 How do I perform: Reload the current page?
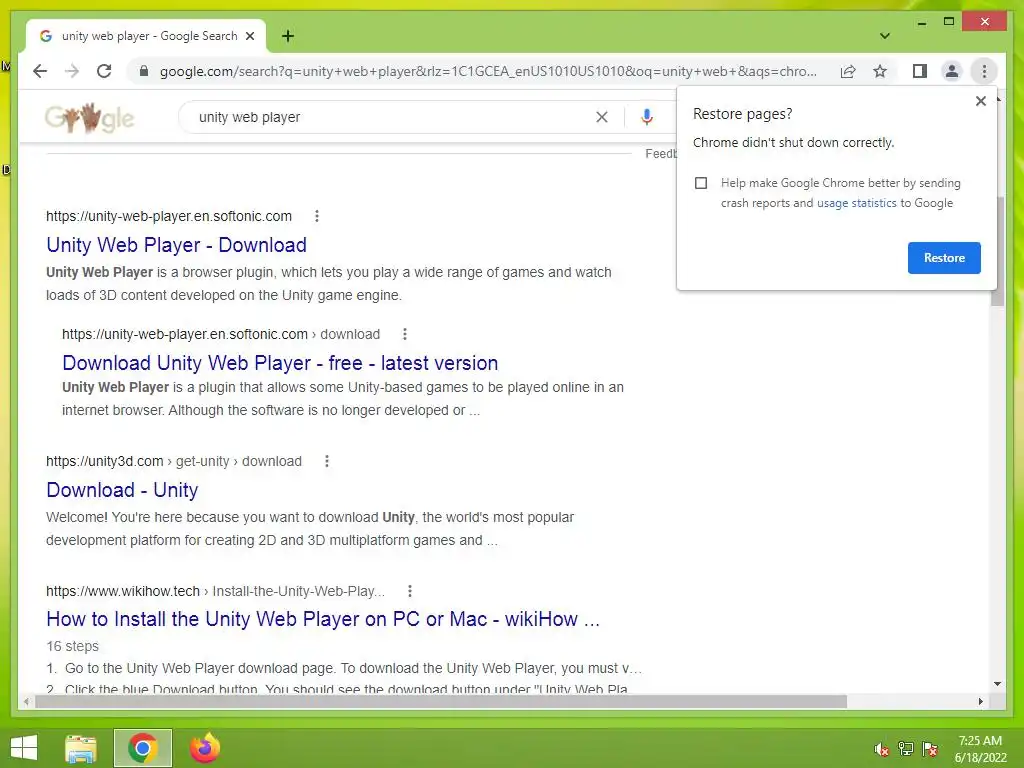pos(104,71)
